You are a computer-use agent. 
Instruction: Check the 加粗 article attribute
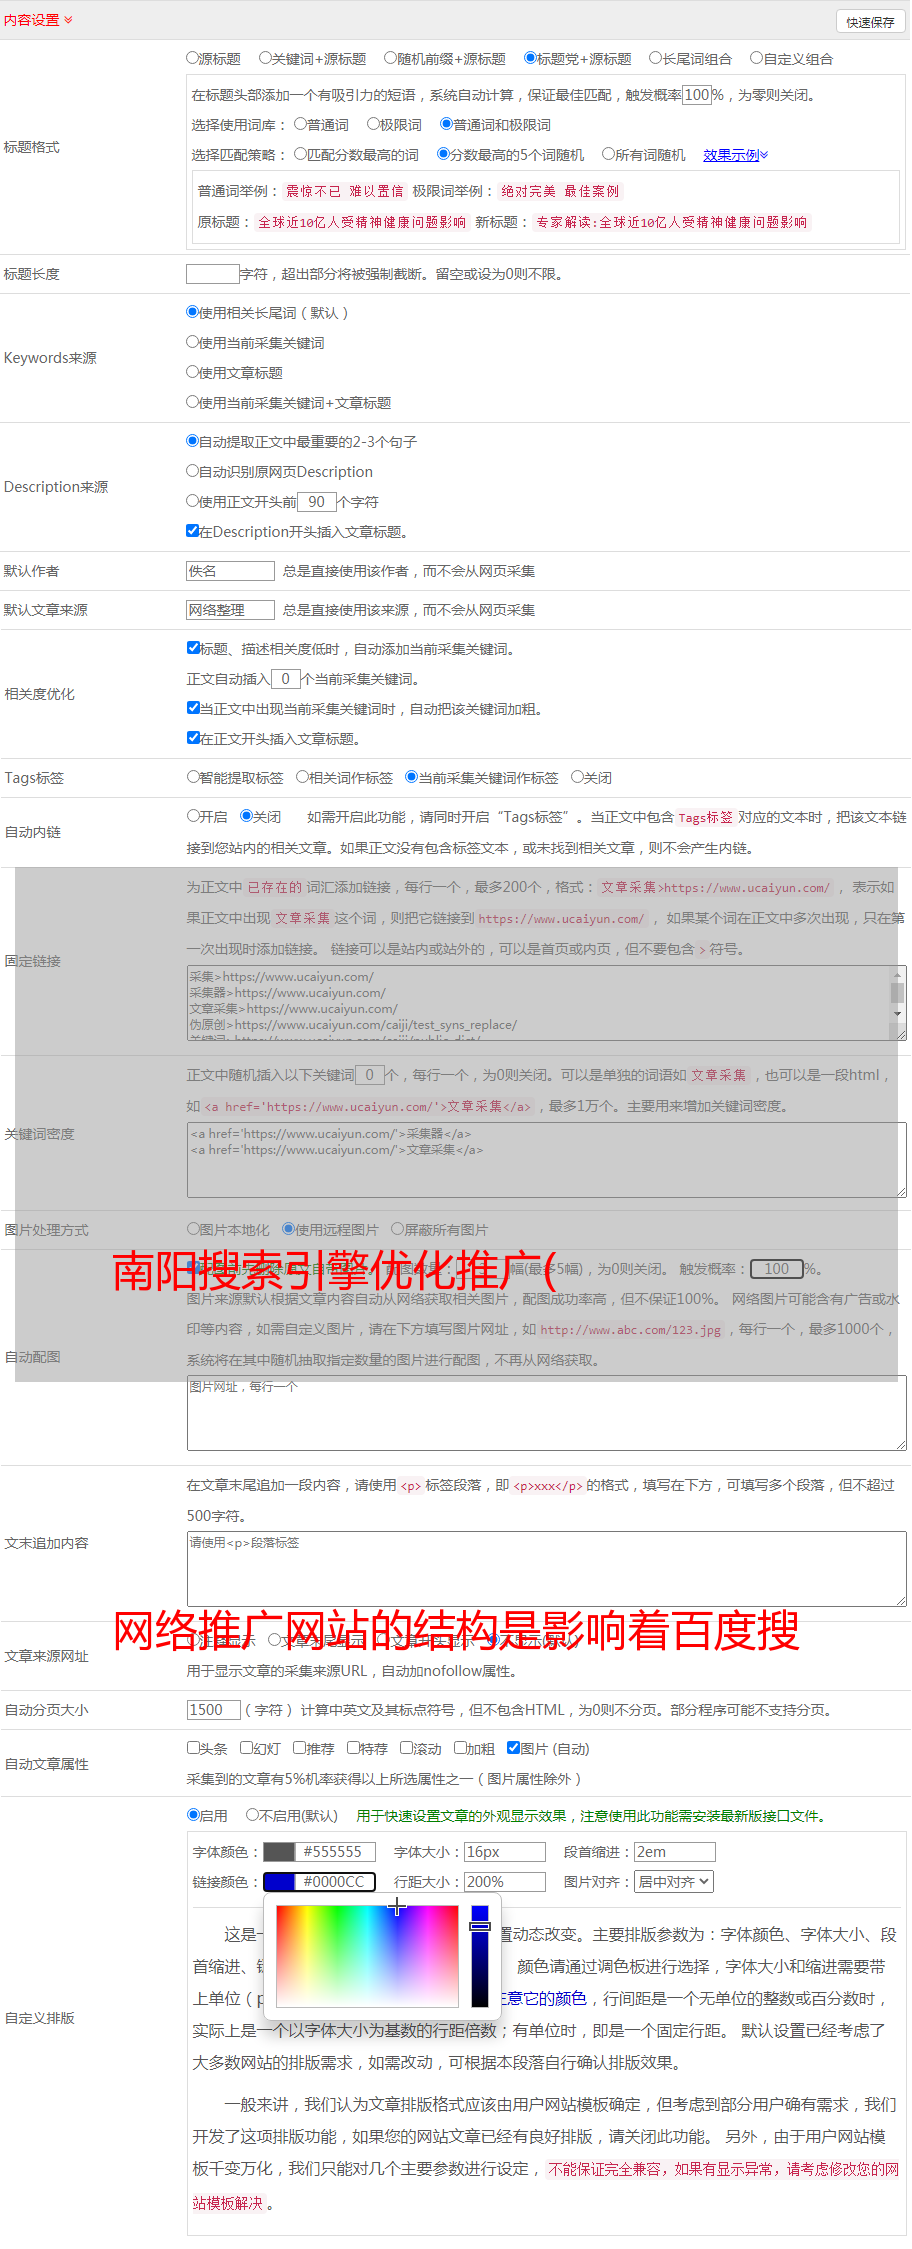point(460,1748)
